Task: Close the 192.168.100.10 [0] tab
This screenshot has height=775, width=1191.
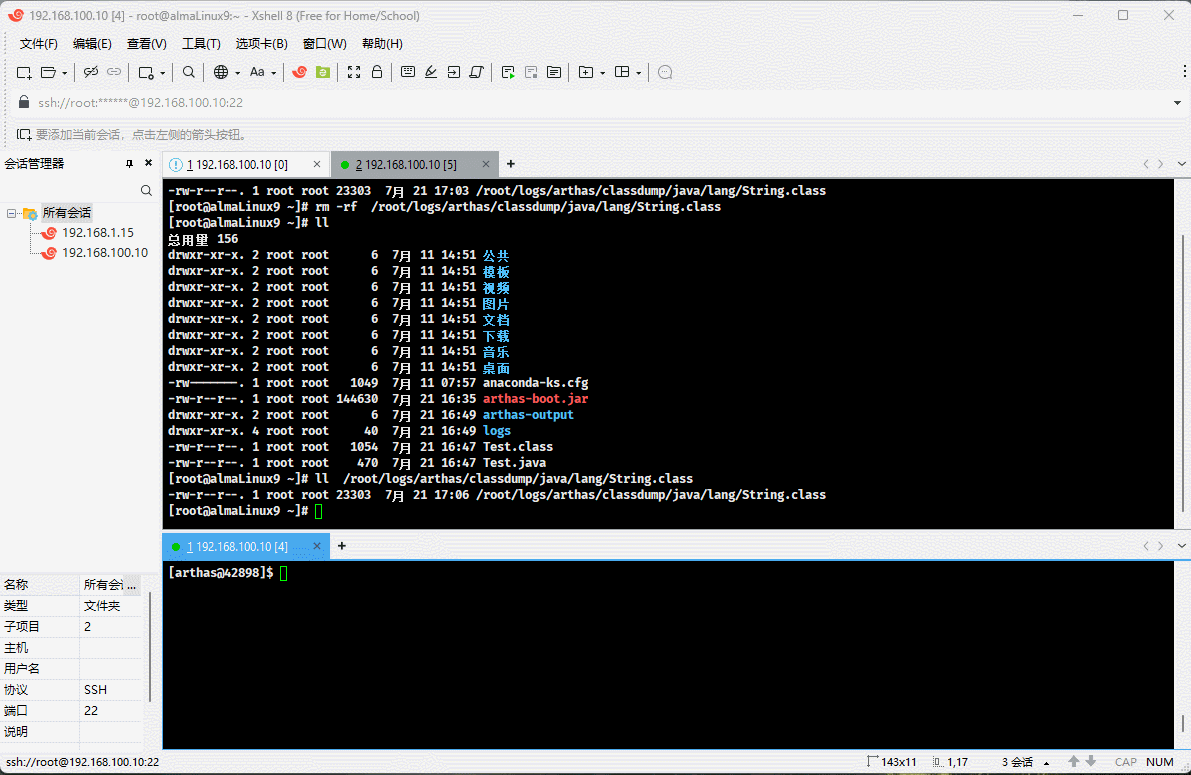Action: (x=317, y=164)
